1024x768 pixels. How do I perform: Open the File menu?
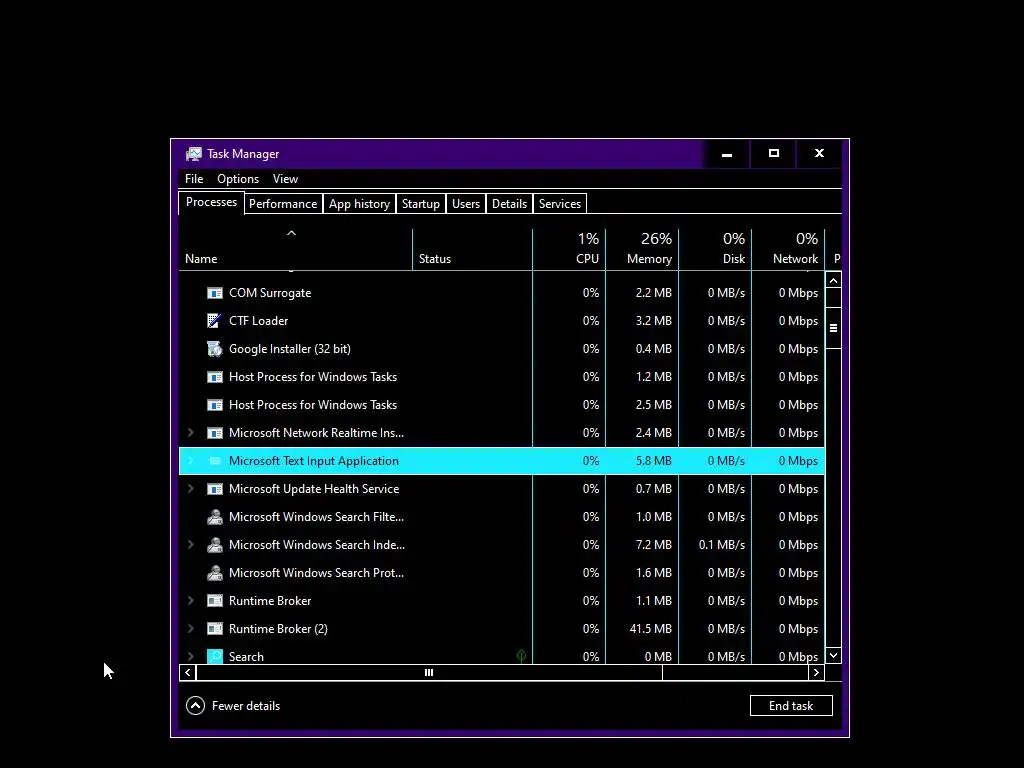pyautogui.click(x=194, y=179)
